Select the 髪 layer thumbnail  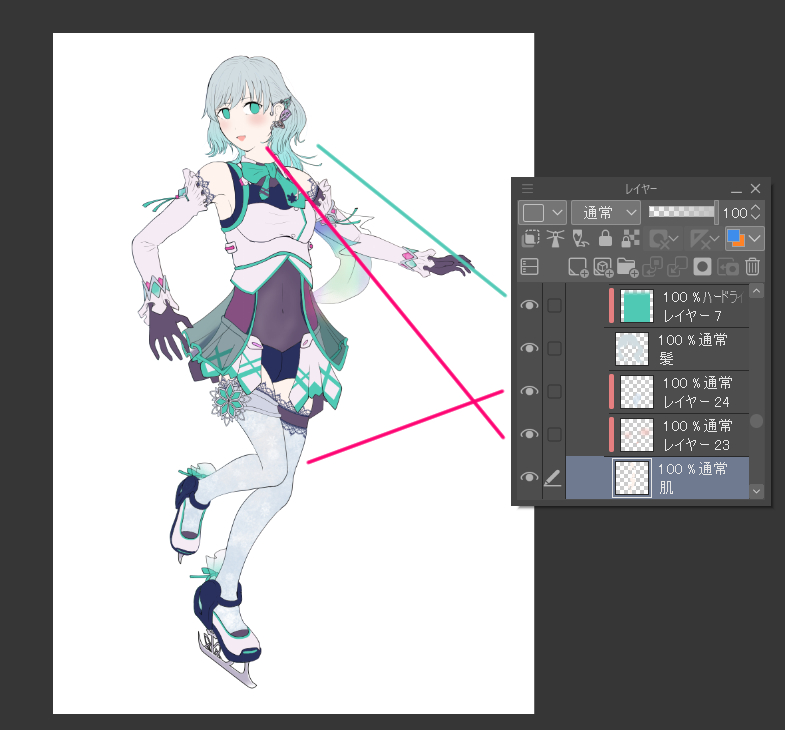[x=632, y=349]
